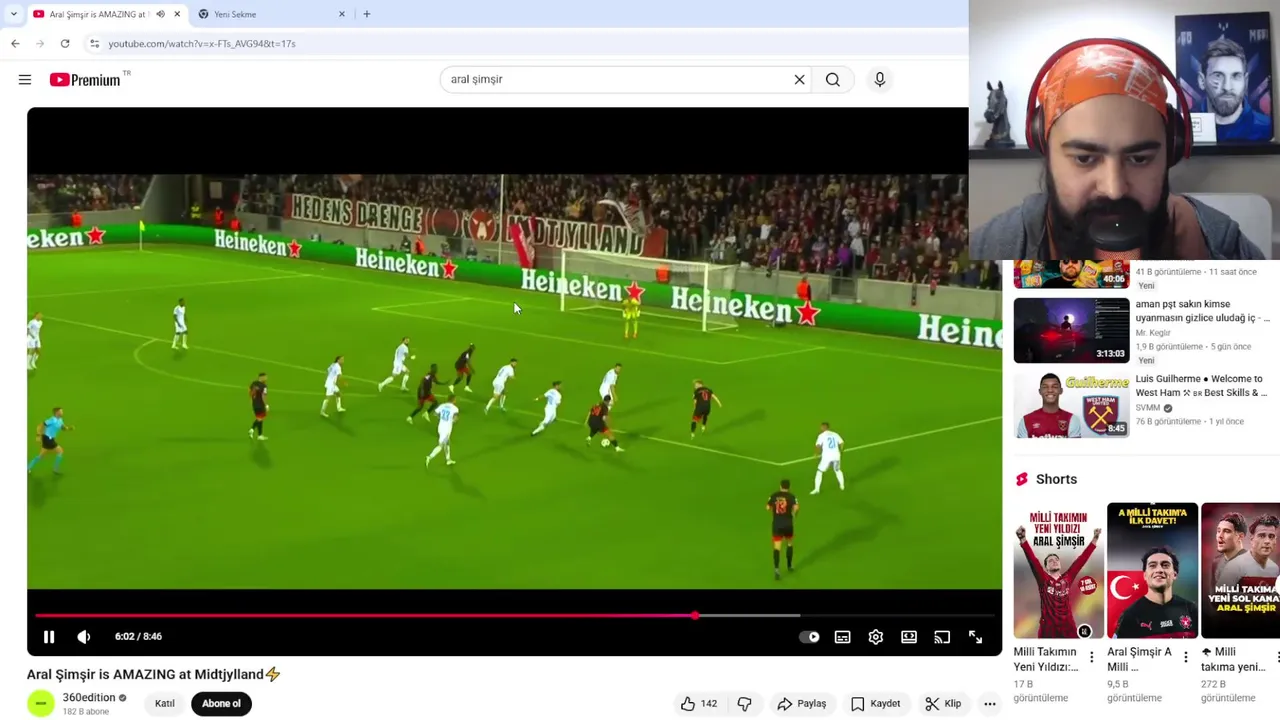
Task: Go back in browser history
Action: pos(15,44)
